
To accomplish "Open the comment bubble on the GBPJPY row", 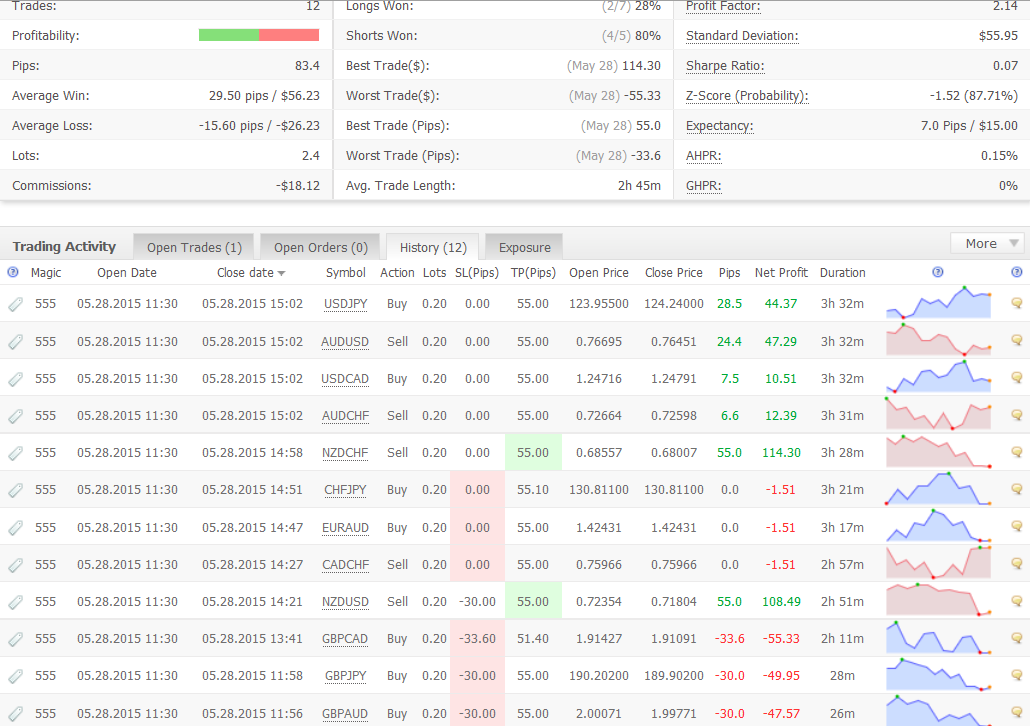I will click(1016, 675).
